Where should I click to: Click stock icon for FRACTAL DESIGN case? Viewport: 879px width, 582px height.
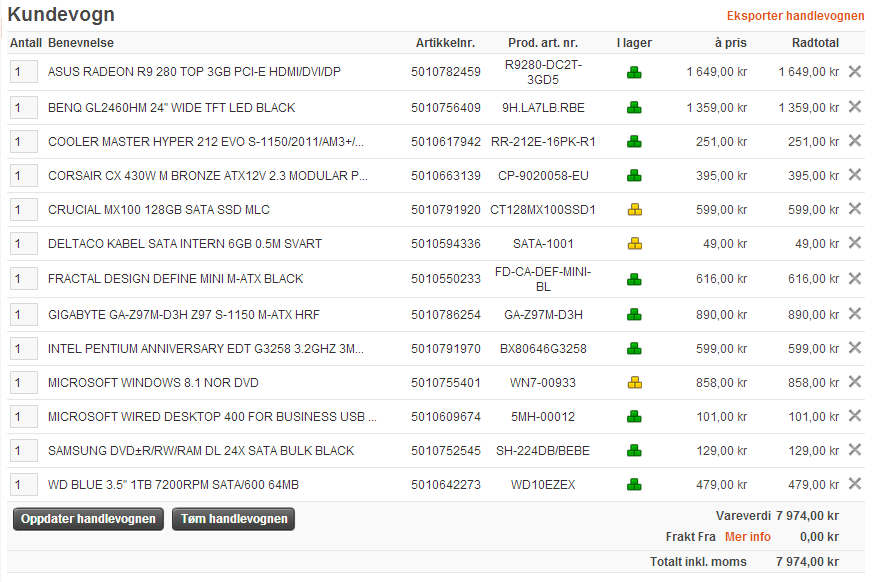point(634,279)
